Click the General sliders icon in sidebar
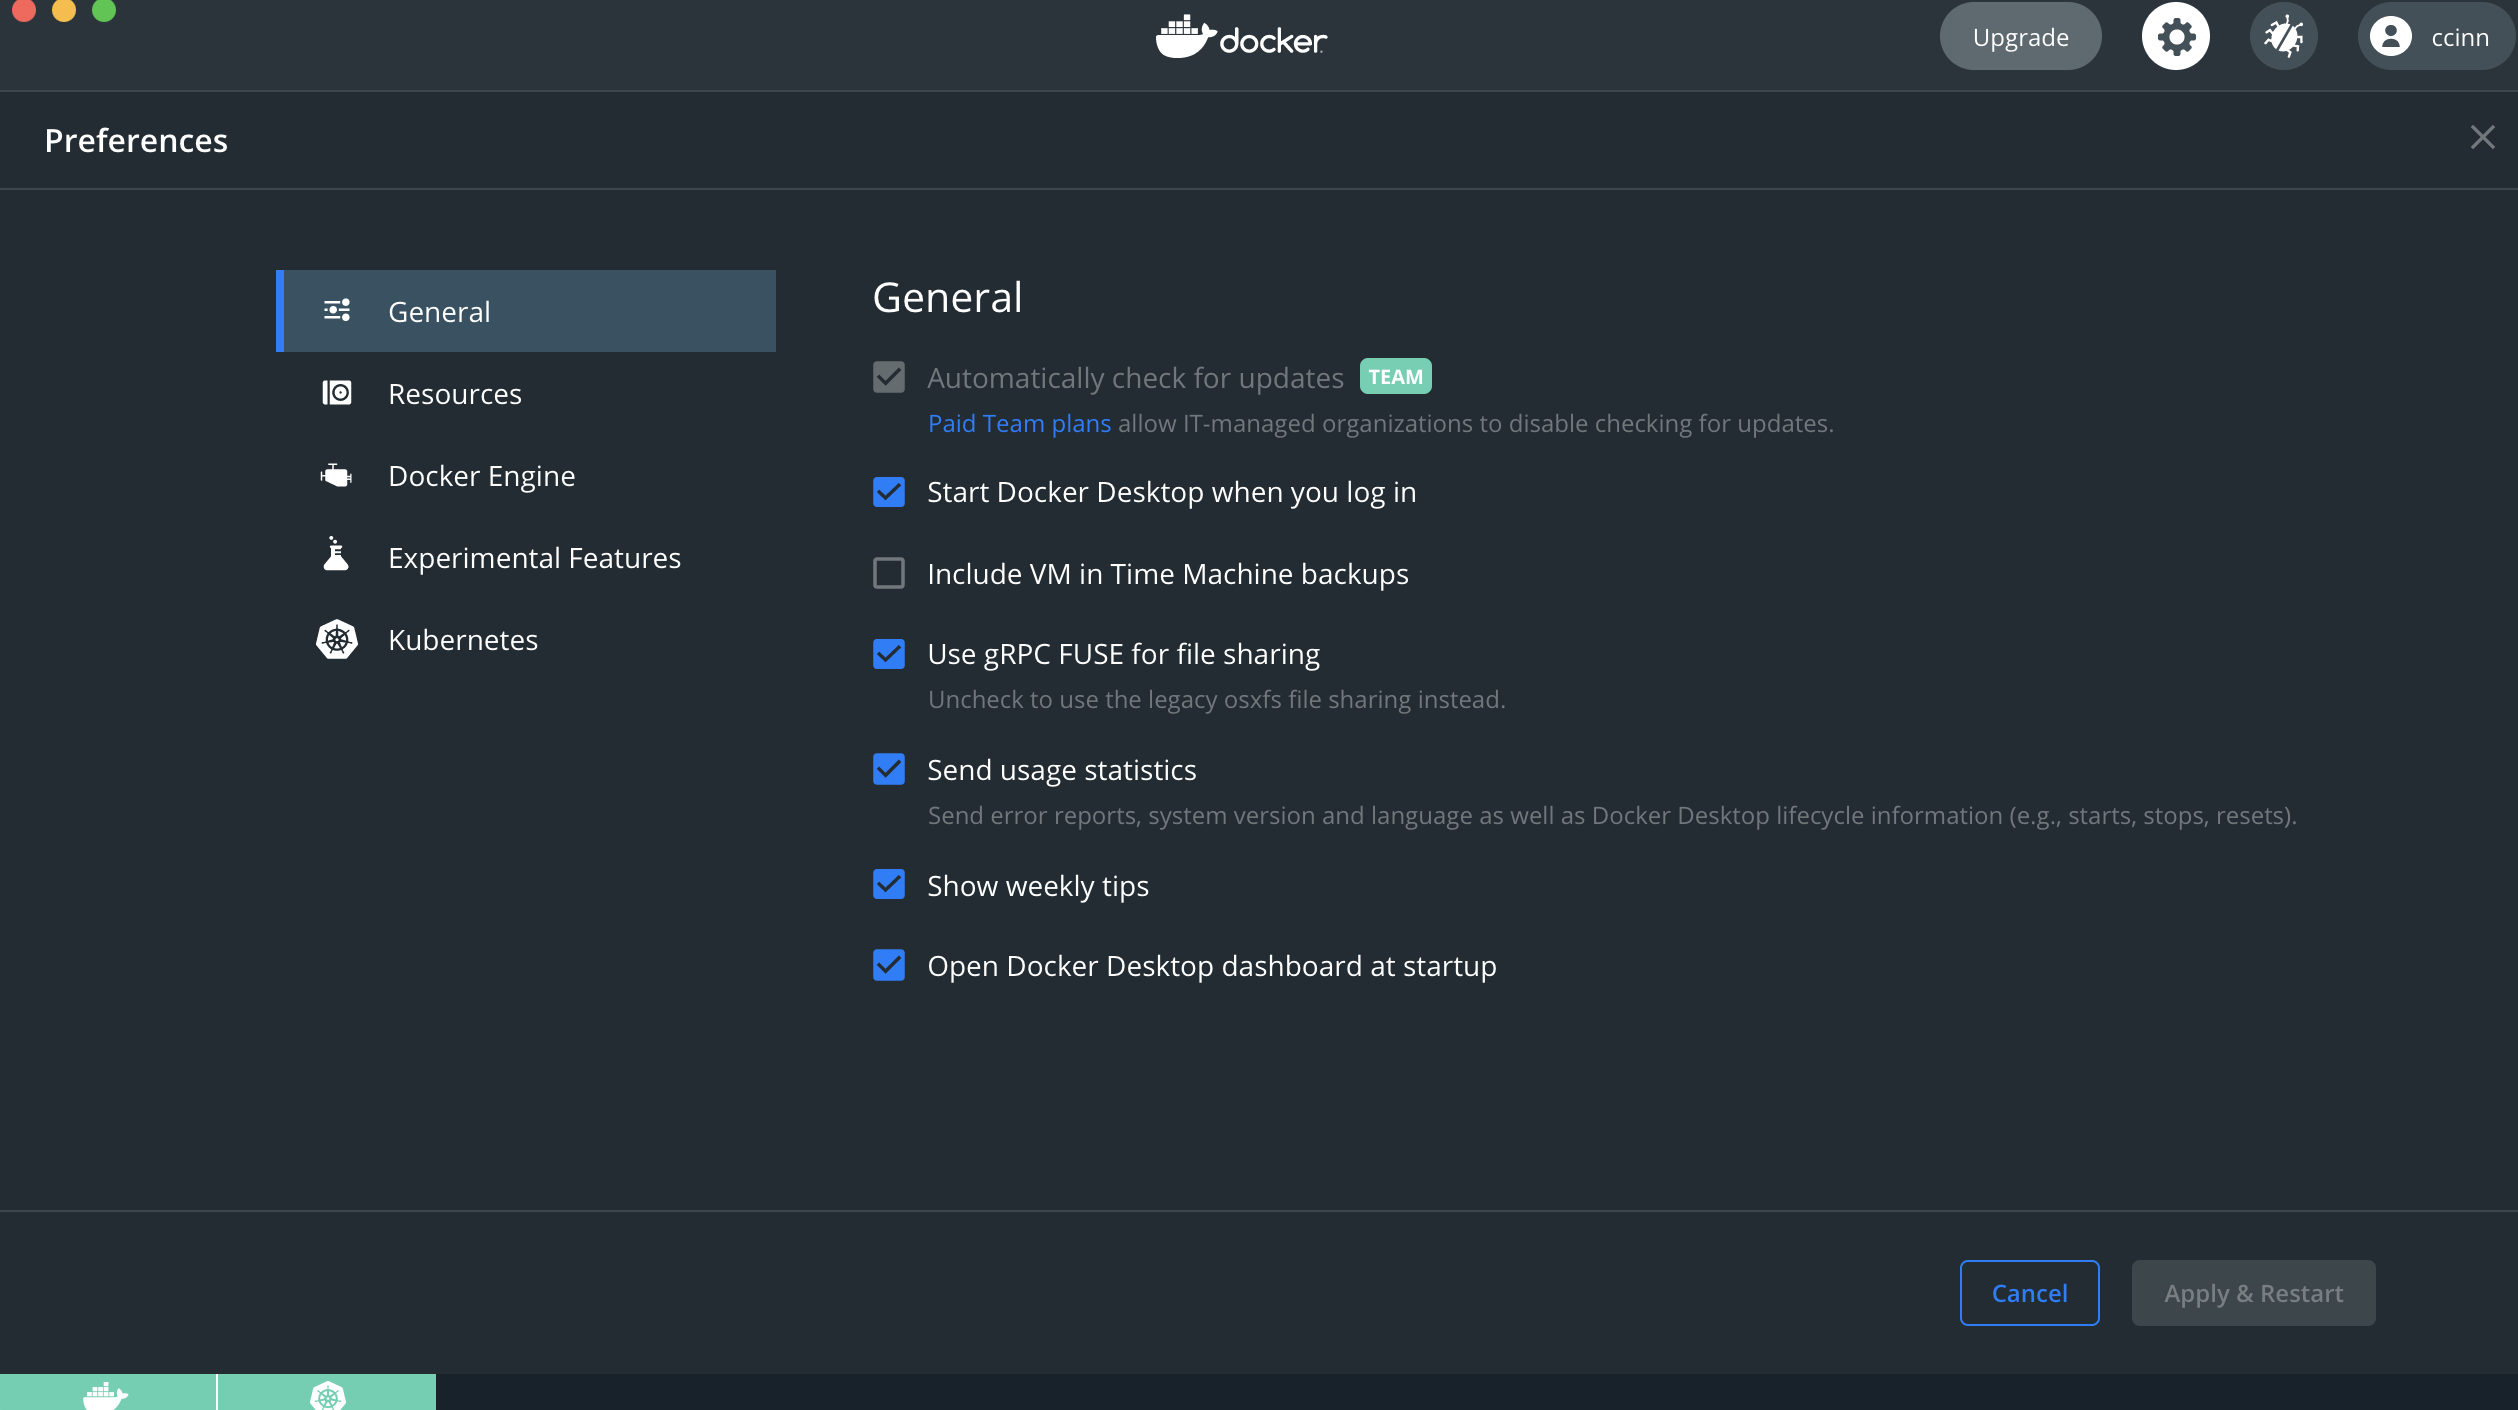The image size is (2518, 1410). [337, 311]
